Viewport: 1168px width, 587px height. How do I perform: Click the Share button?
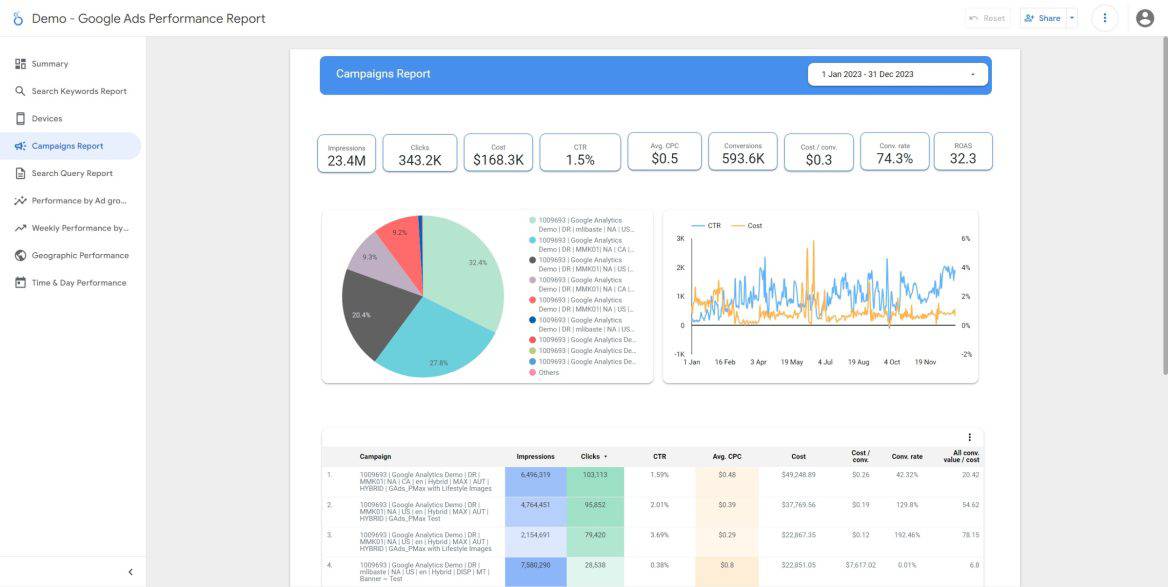[1043, 17]
